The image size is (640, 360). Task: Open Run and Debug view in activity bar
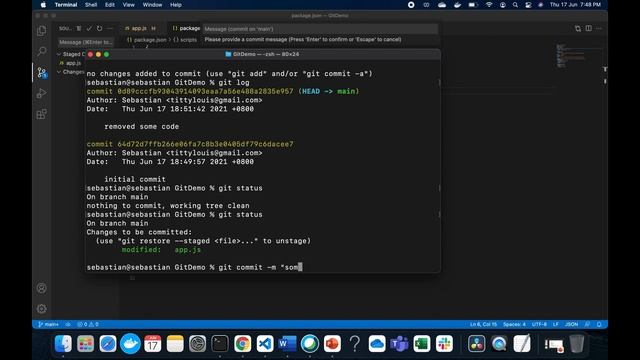pos(42,93)
